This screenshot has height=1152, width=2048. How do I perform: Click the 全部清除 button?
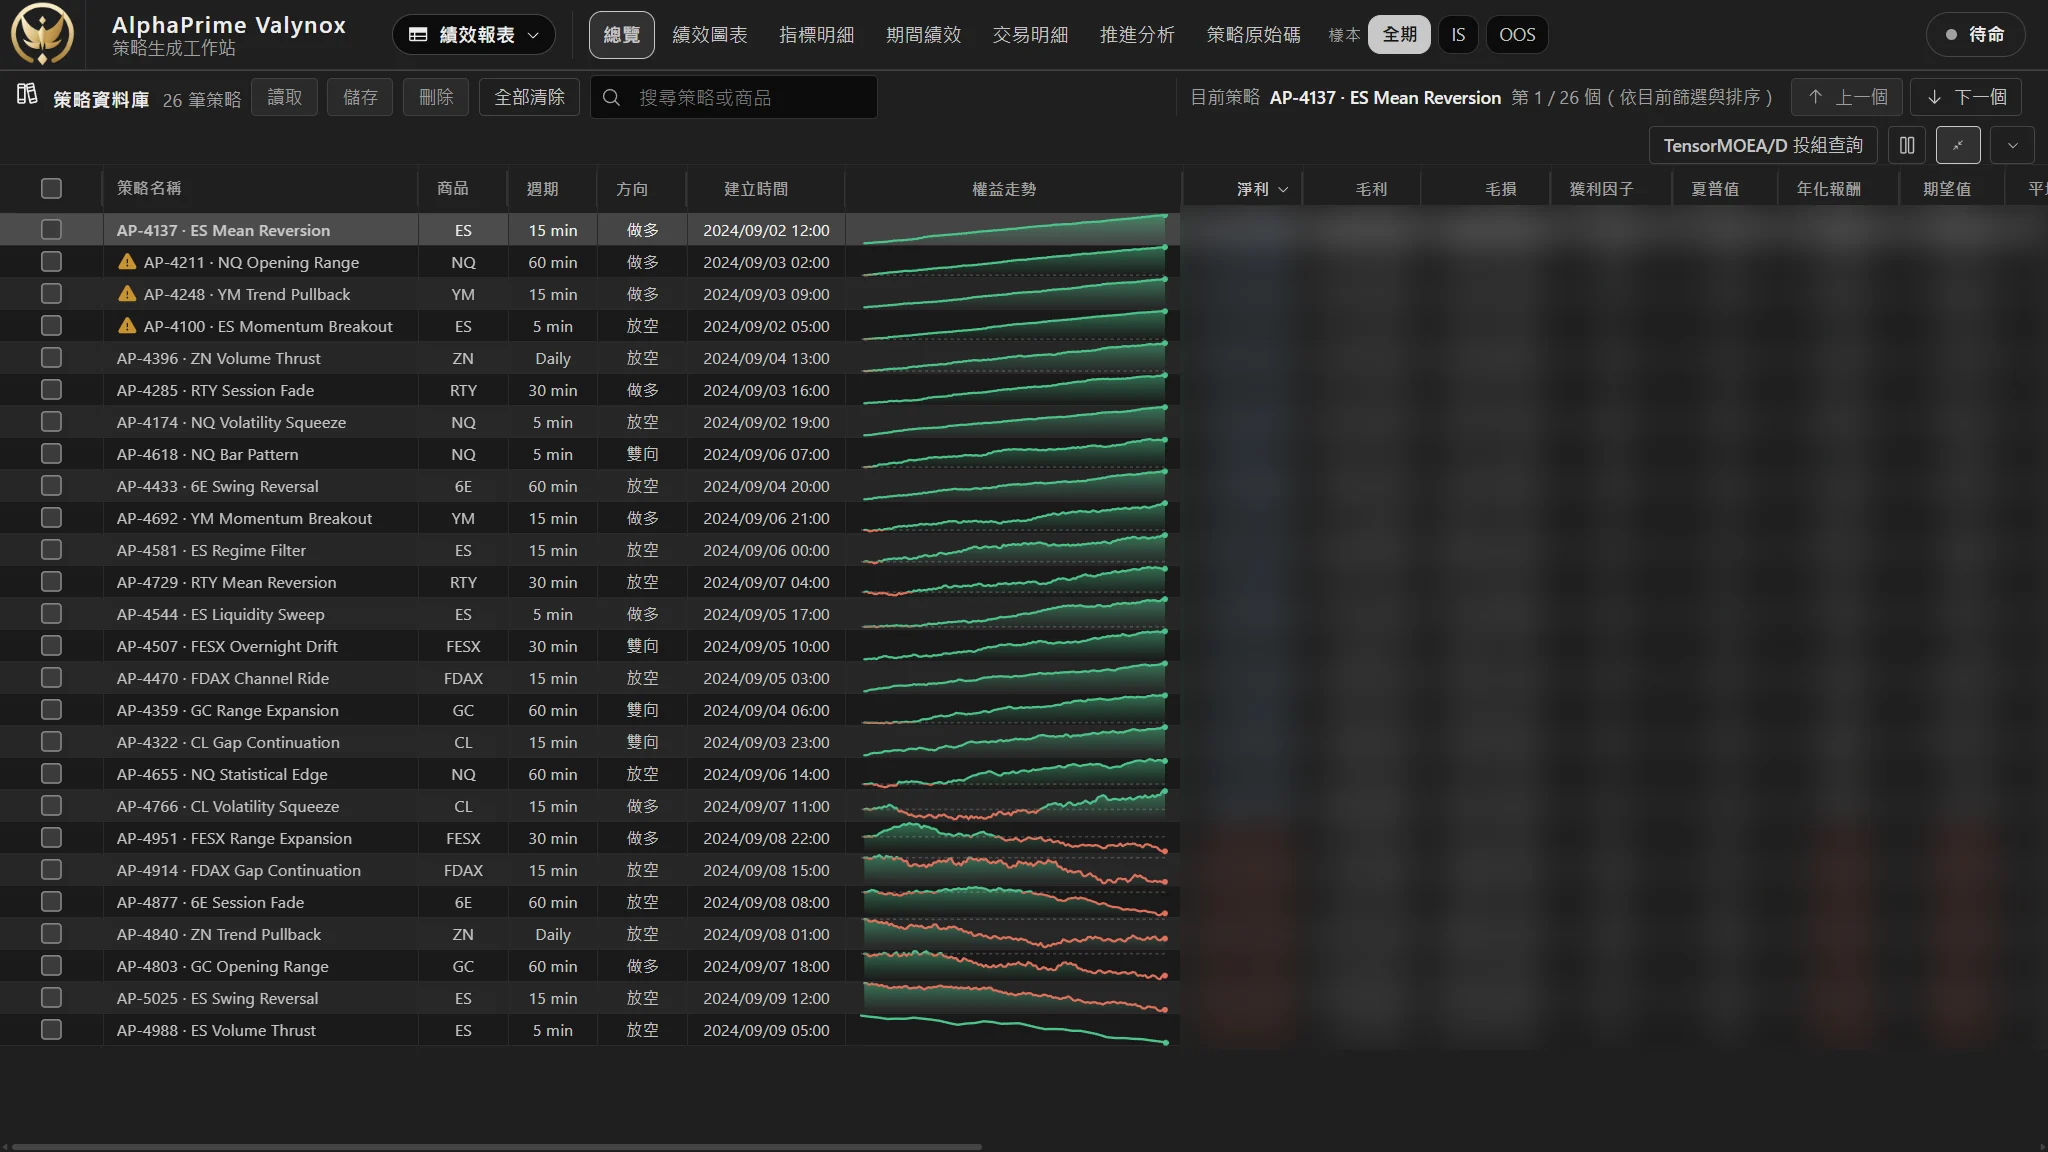click(x=529, y=97)
